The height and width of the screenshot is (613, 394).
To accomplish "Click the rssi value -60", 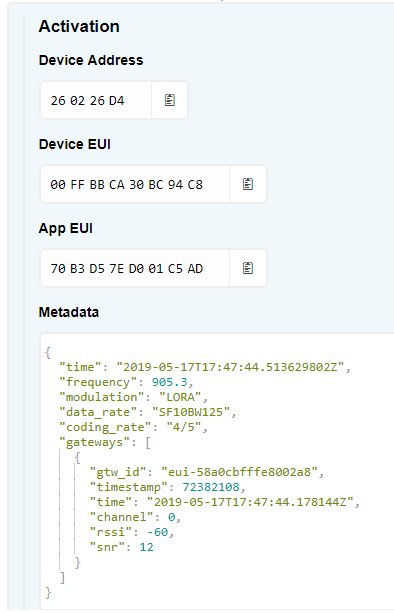I will (x=158, y=532).
